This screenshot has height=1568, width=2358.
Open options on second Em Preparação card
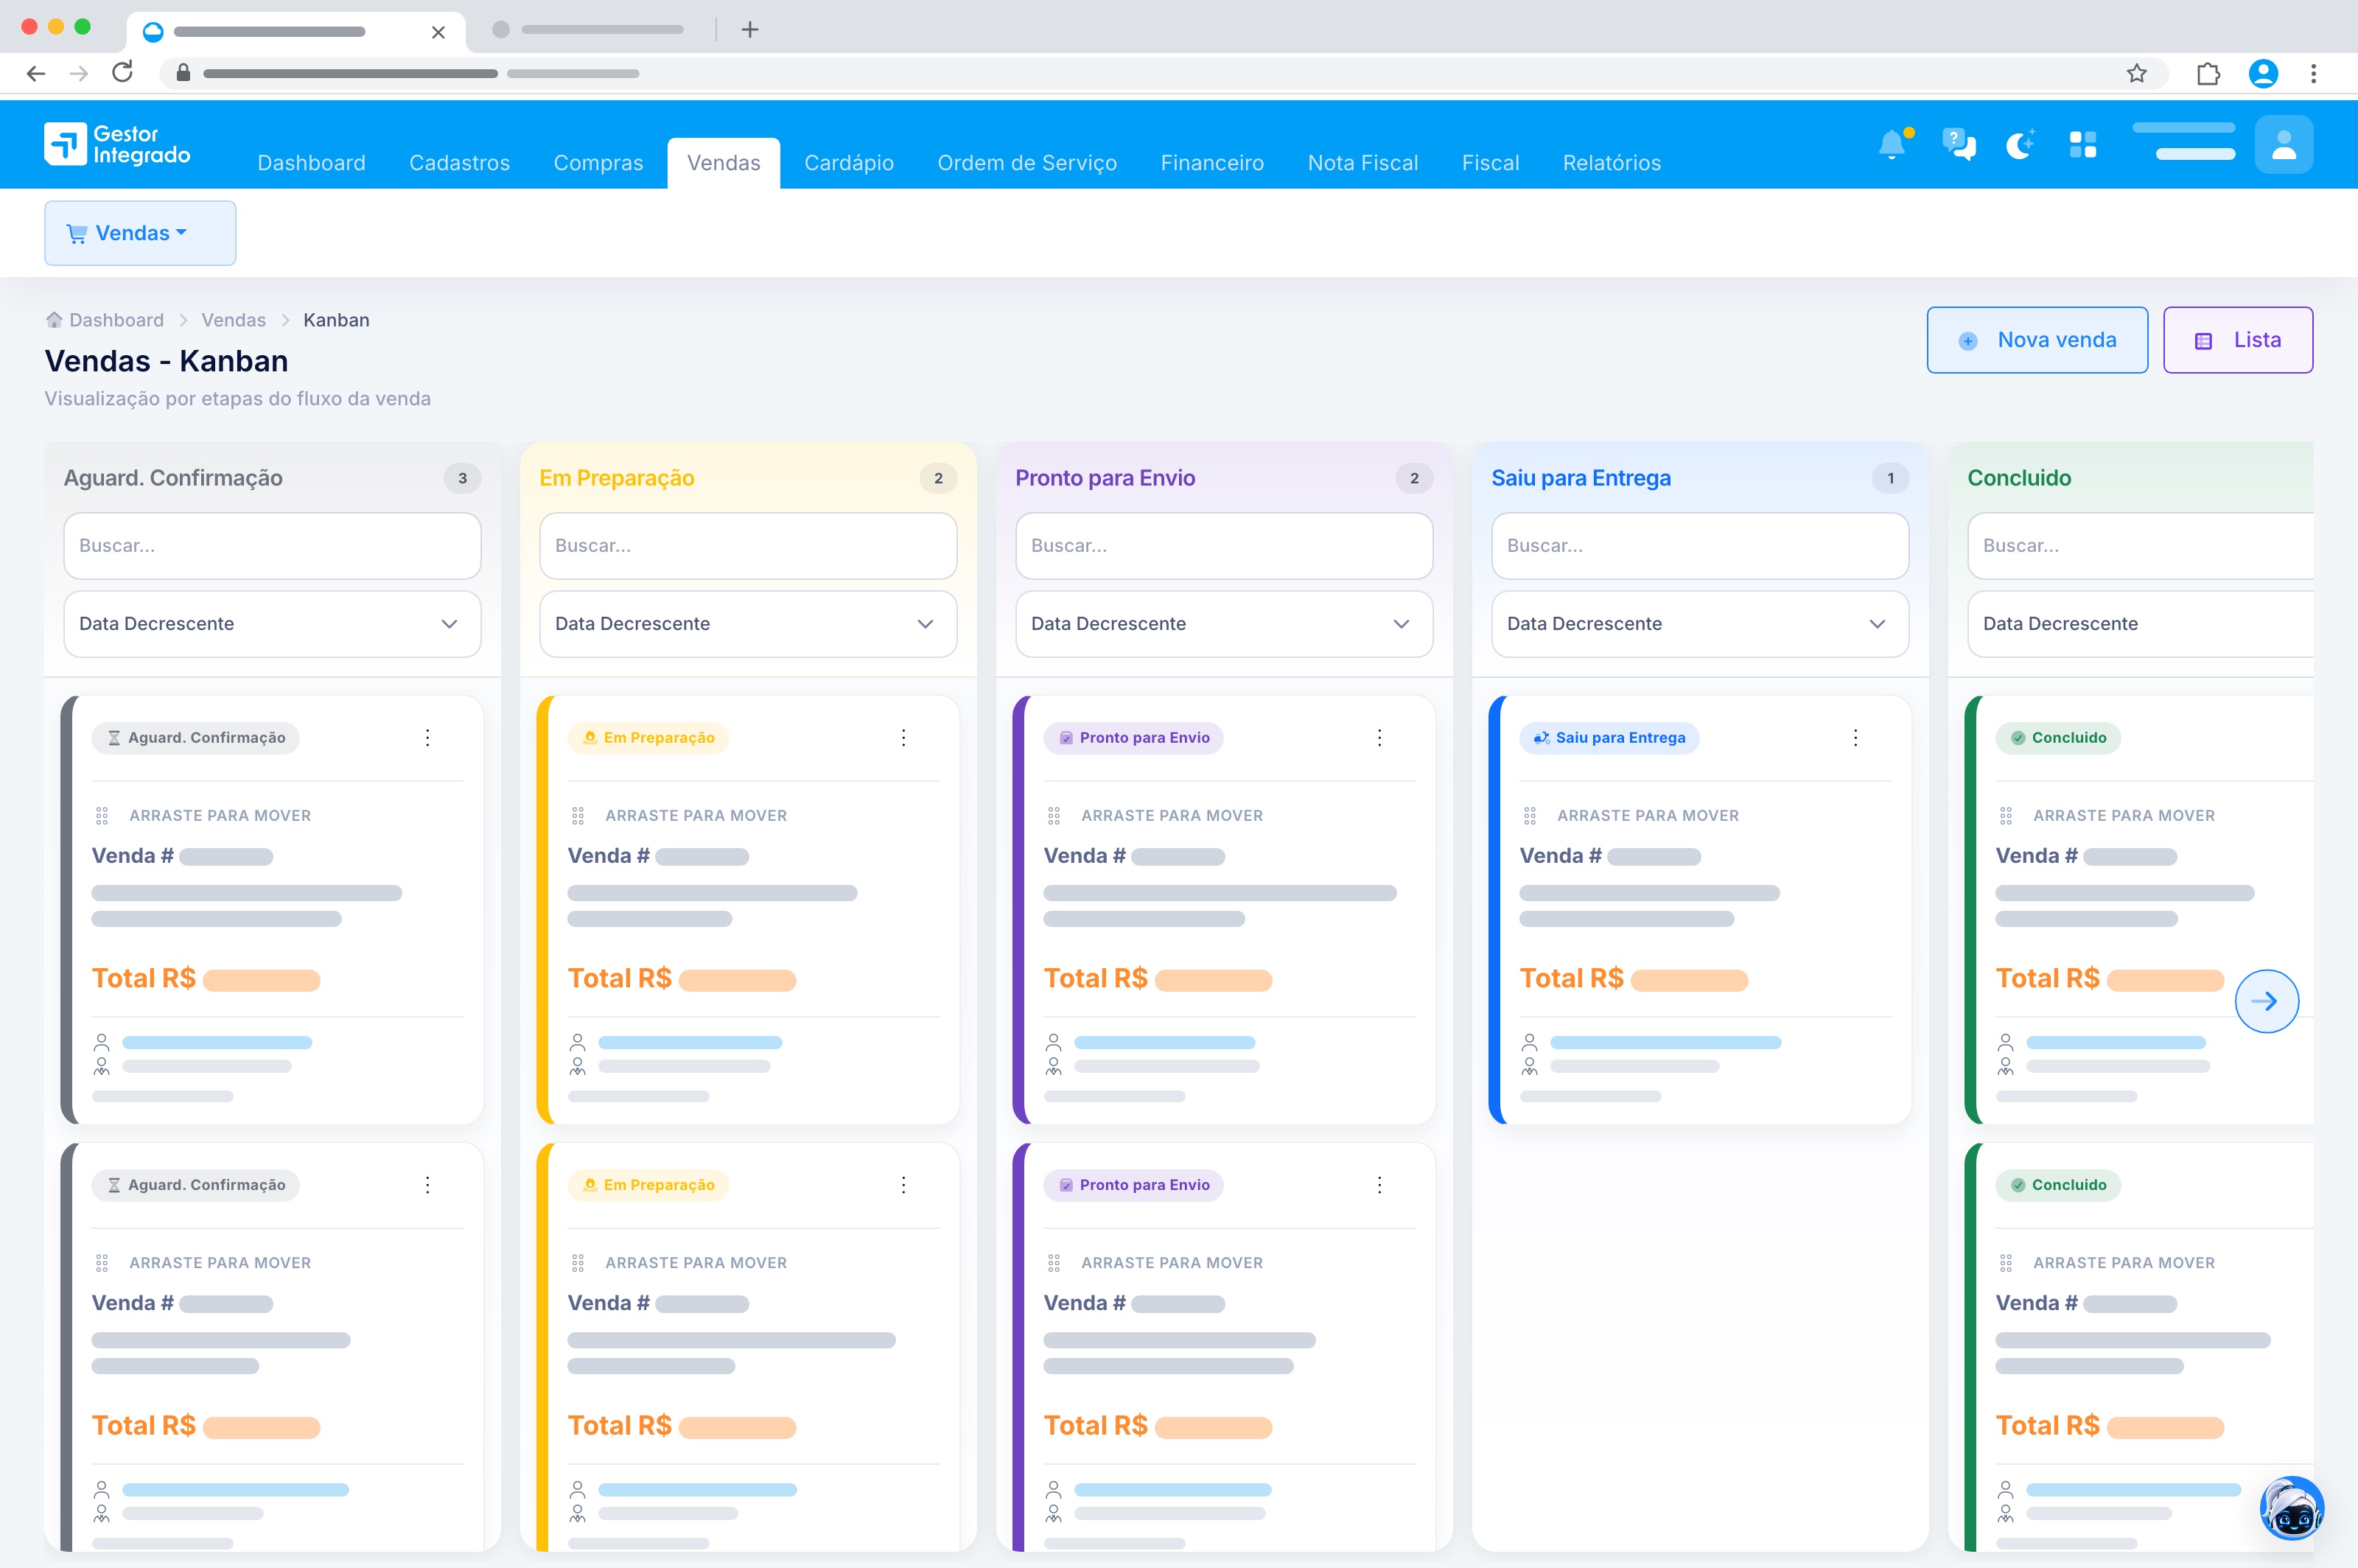click(904, 1185)
